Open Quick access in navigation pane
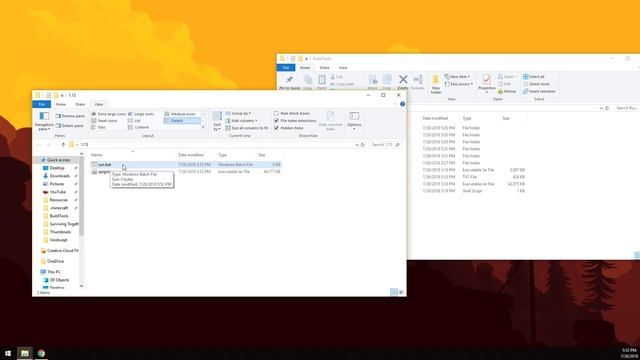The height and width of the screenshot is (360, 640). (58, 160)
